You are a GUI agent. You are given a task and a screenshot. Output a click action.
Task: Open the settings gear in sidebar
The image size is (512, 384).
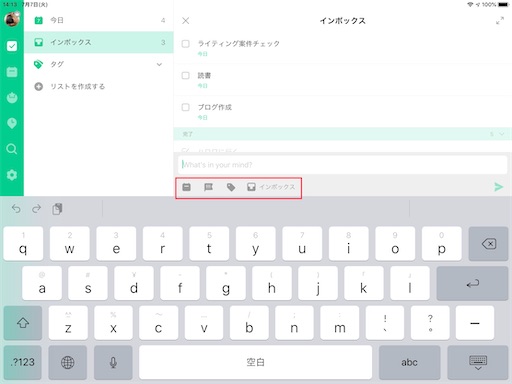(12, 175)
